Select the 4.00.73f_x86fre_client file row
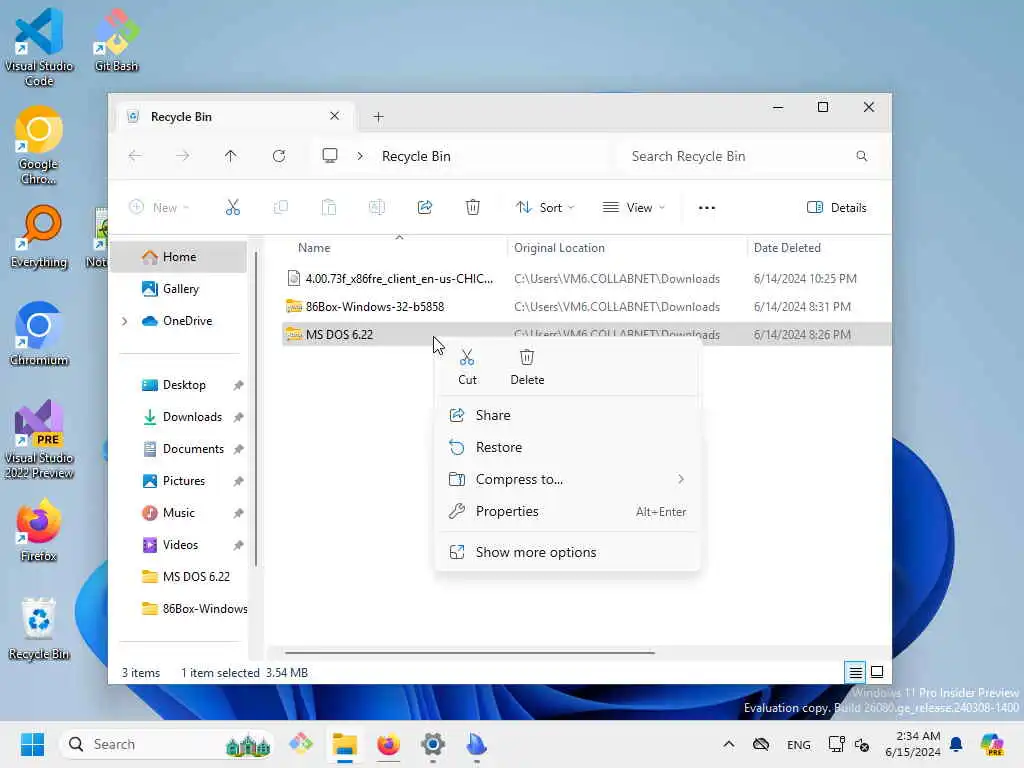 point(586,279)
